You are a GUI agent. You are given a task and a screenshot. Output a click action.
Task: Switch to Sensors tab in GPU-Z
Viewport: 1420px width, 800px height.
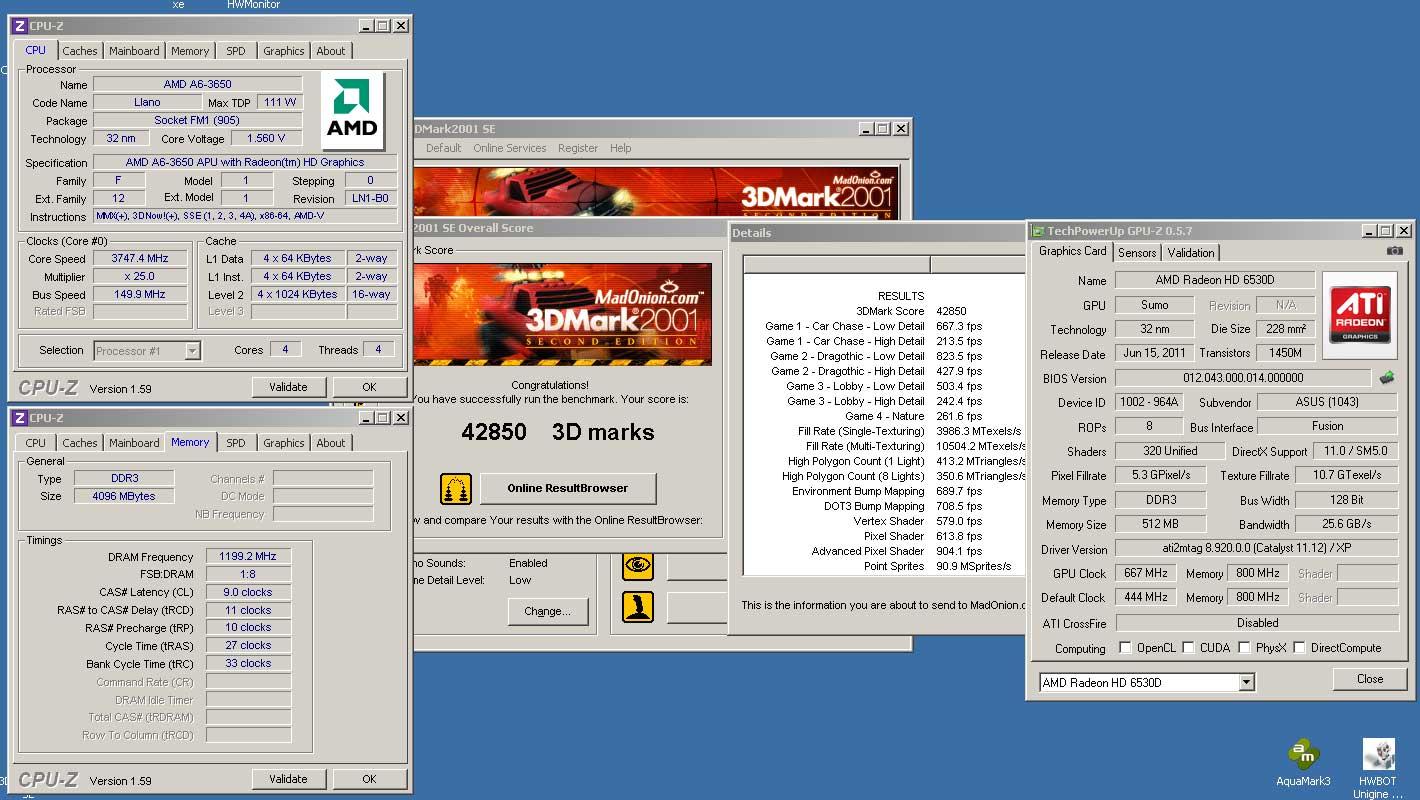tap(1137, 253)
